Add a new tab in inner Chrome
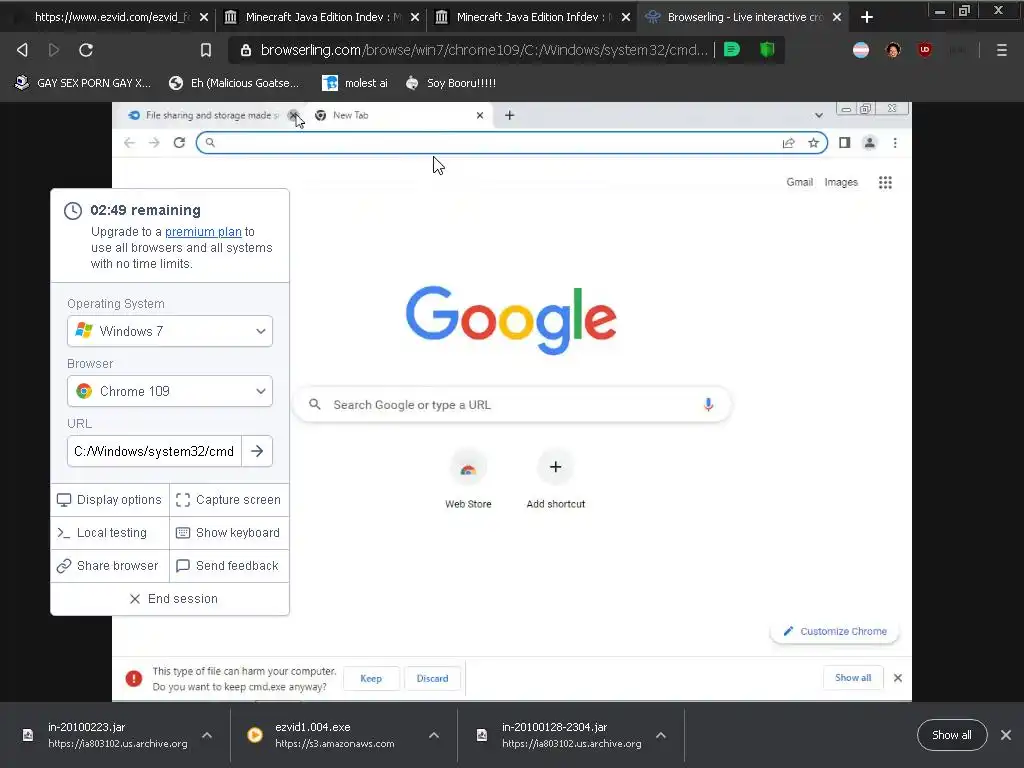 (x=509, y=116)
